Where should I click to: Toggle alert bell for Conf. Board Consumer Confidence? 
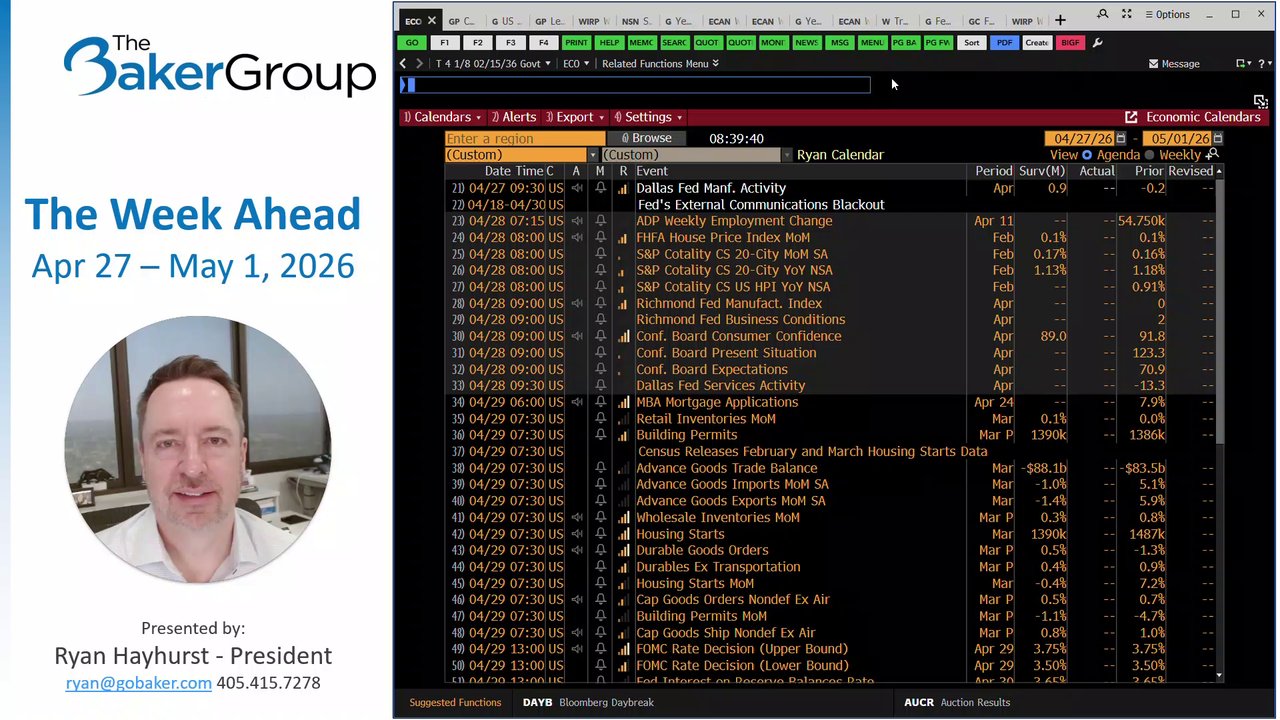600,336
